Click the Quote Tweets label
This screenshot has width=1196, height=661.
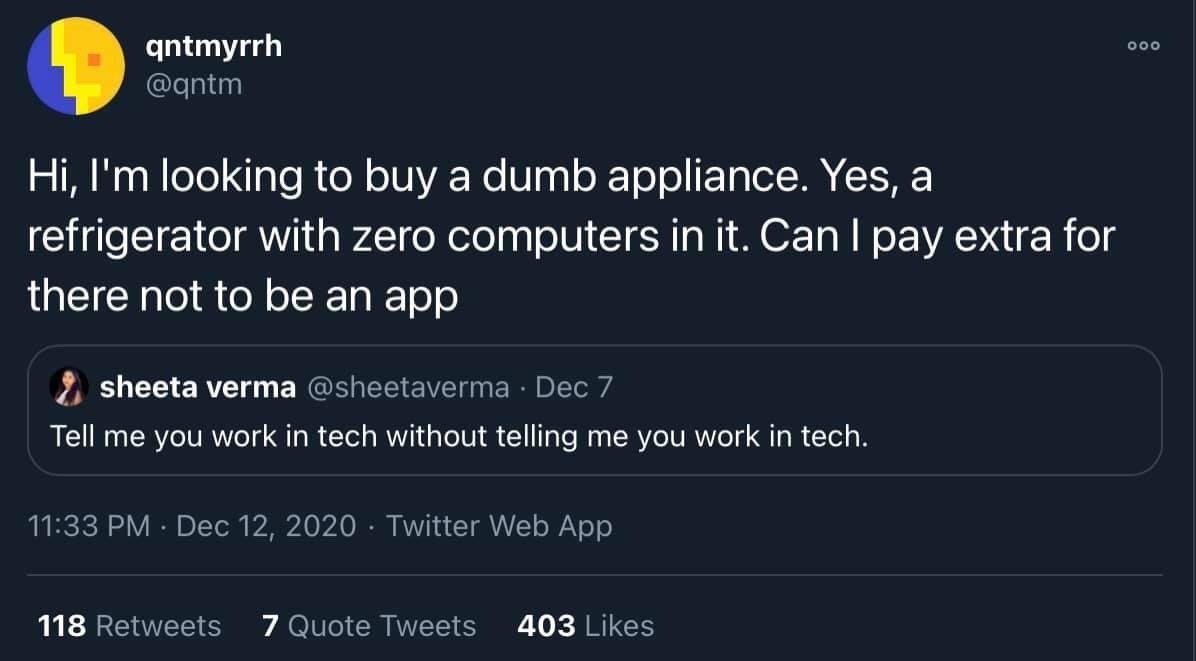tap(381, 626)
